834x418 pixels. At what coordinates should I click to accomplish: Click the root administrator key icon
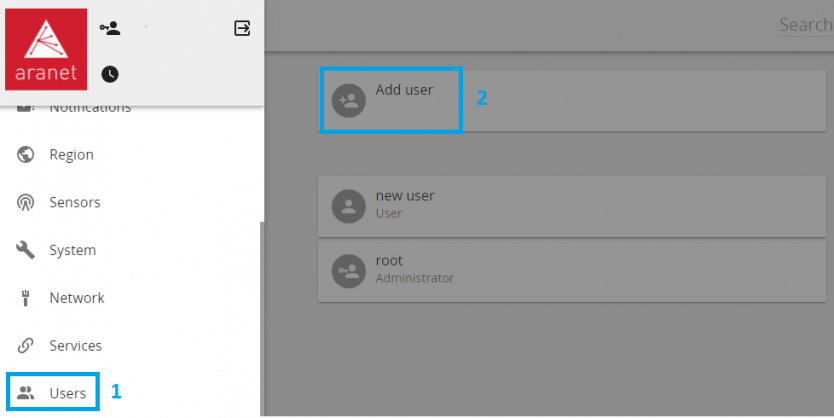point(348,270)
